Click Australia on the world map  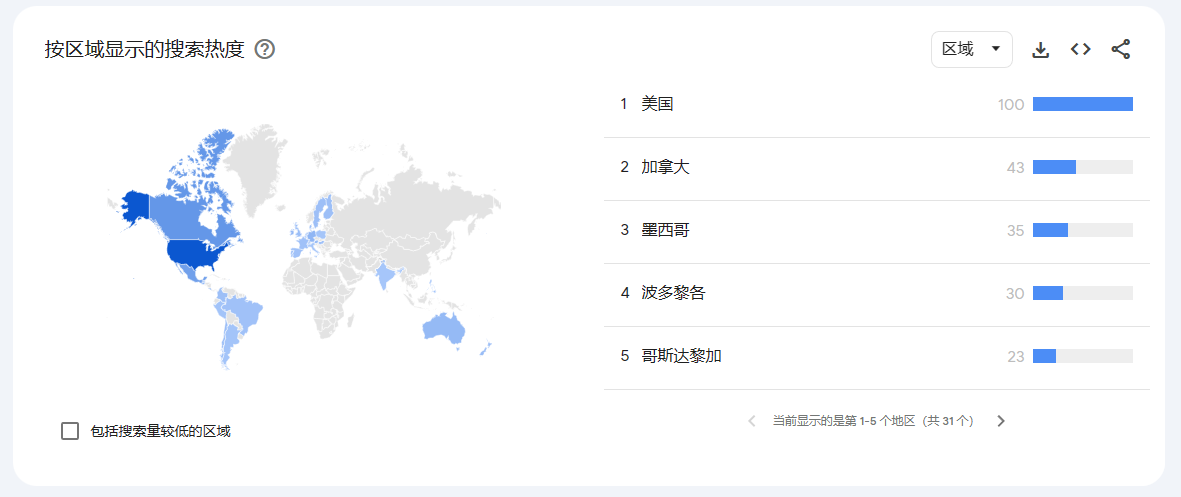tap(444, 328)
